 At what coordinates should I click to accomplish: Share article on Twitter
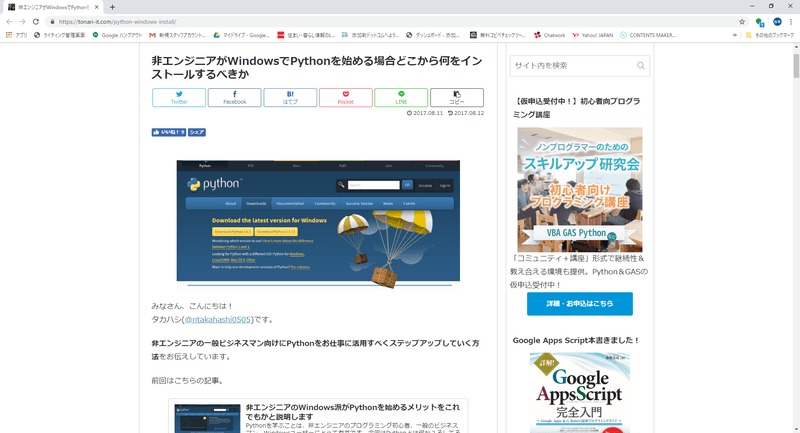click(179, 97)
